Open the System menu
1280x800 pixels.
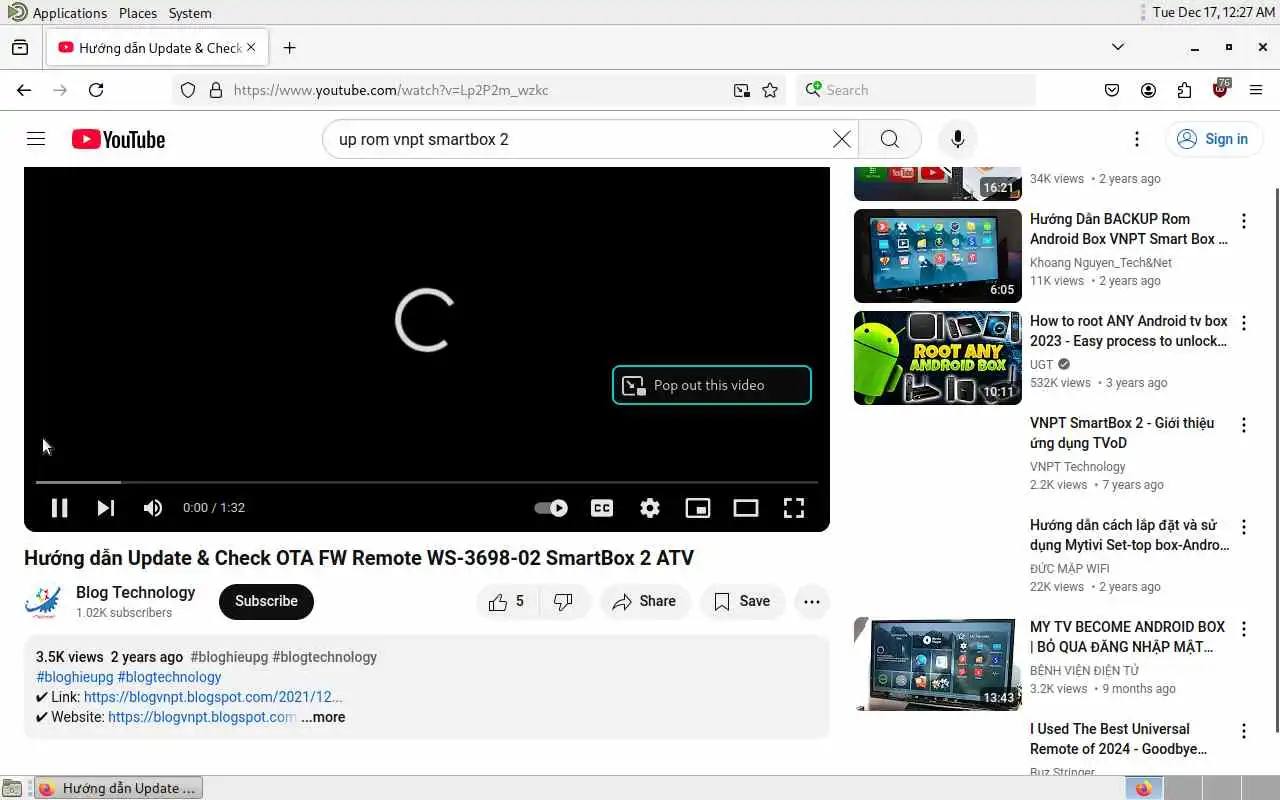click(190, 13)
